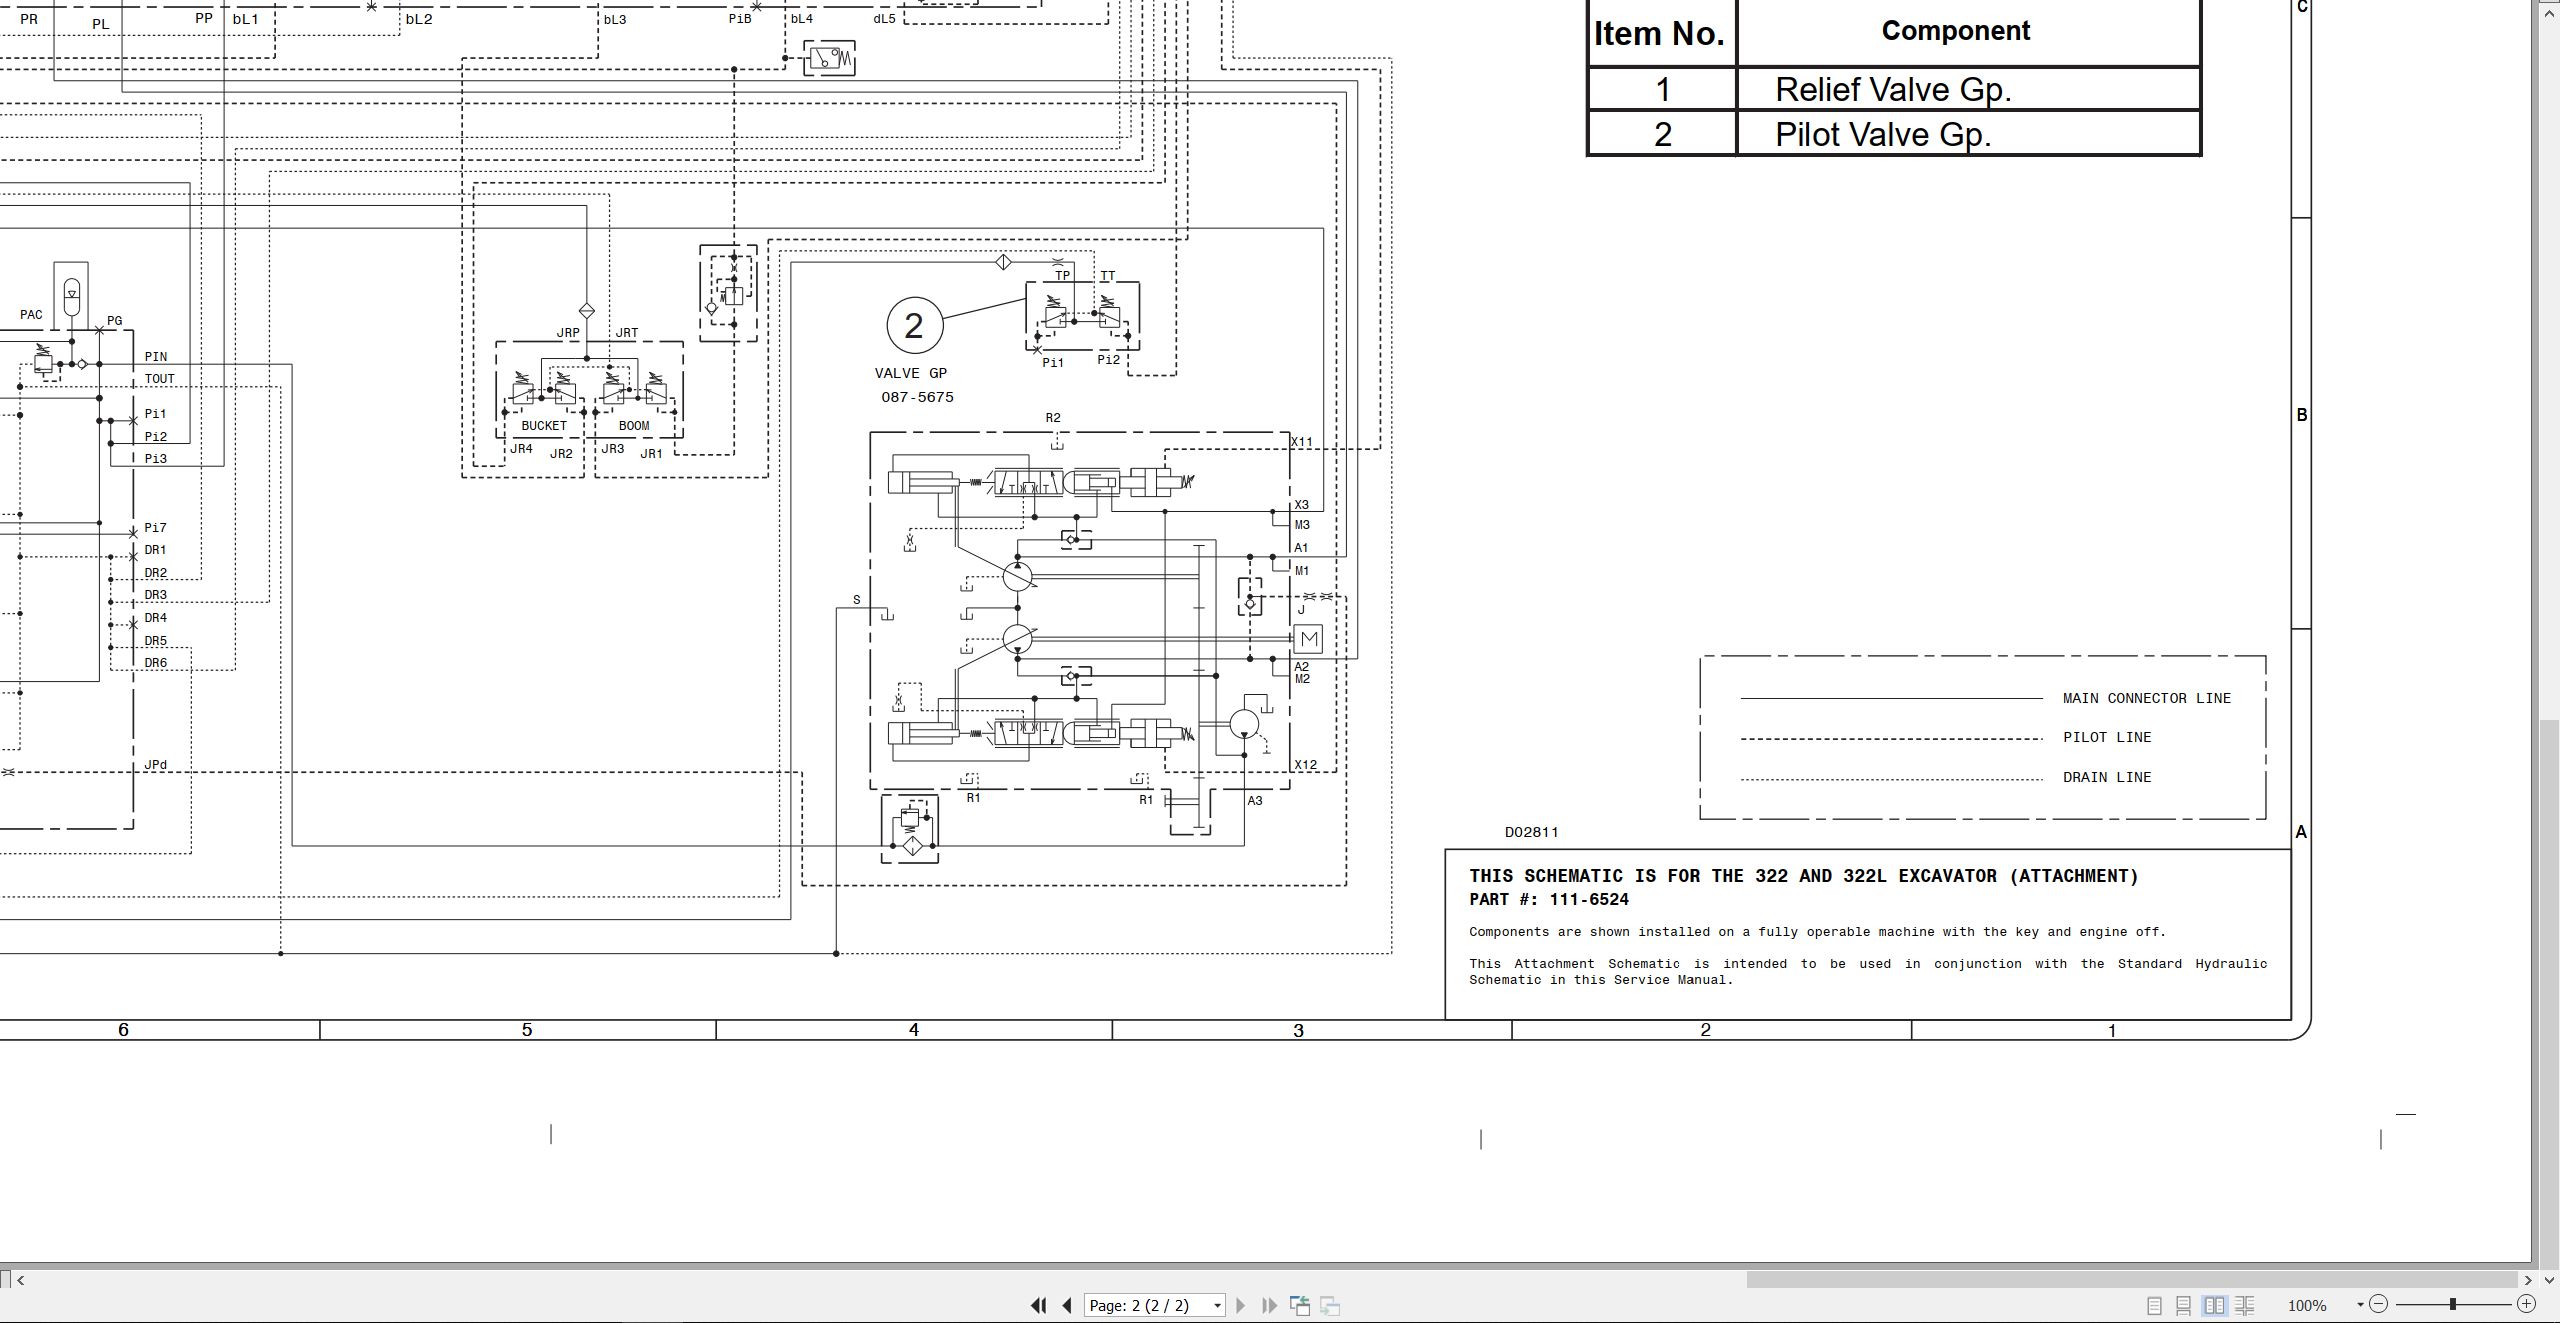Click the 'Pilot Valve Gp.' table cell
The image size is (2560, 1323).
[1968, 134]
